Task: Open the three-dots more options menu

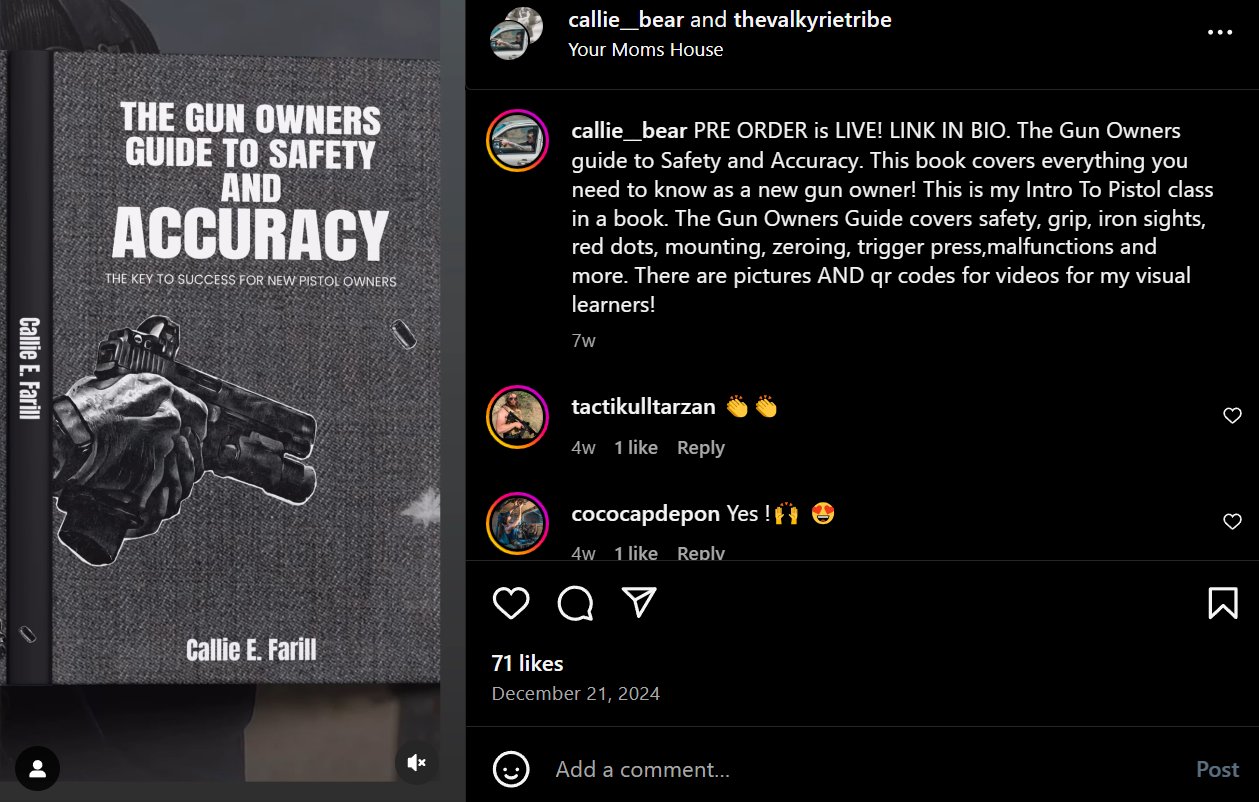Action: [x=1220, y=32]
